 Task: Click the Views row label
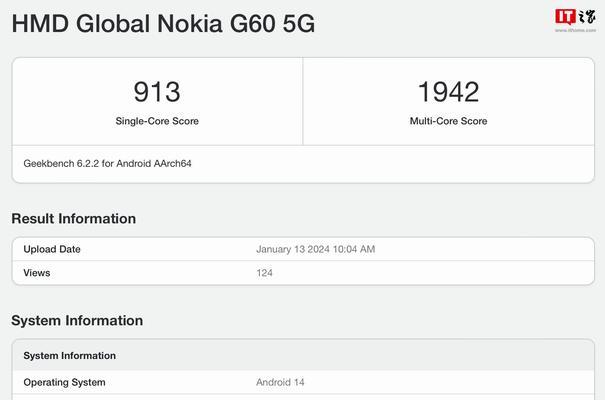[37, 273]
